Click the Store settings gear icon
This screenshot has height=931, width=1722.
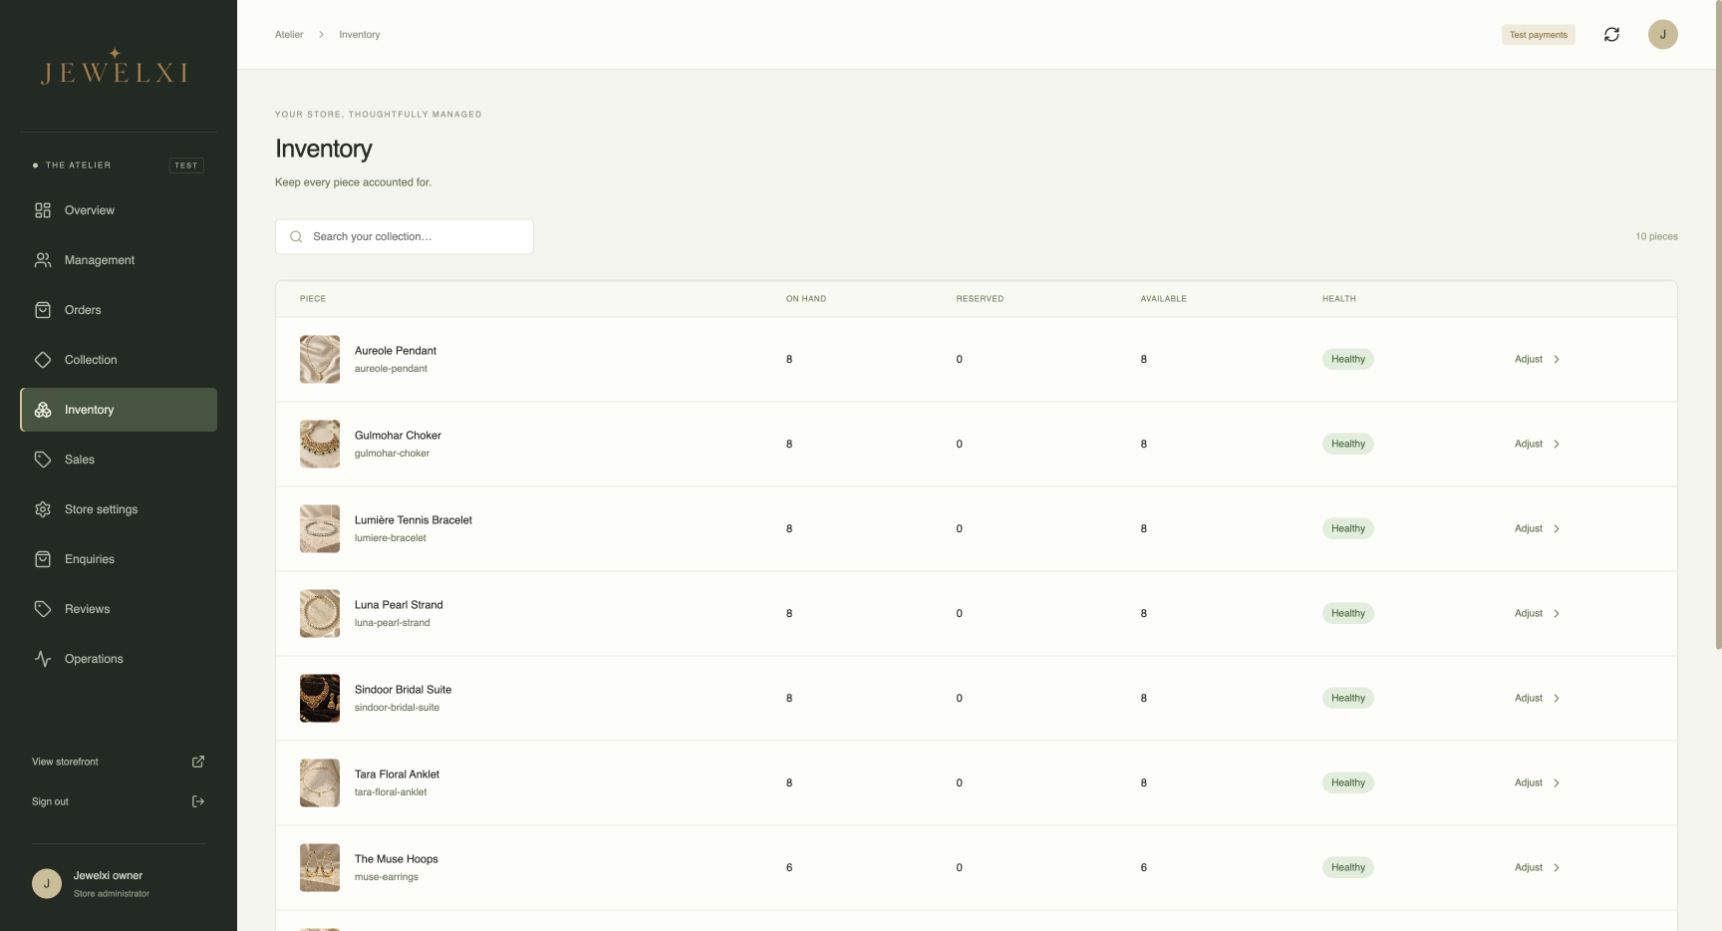43,509
